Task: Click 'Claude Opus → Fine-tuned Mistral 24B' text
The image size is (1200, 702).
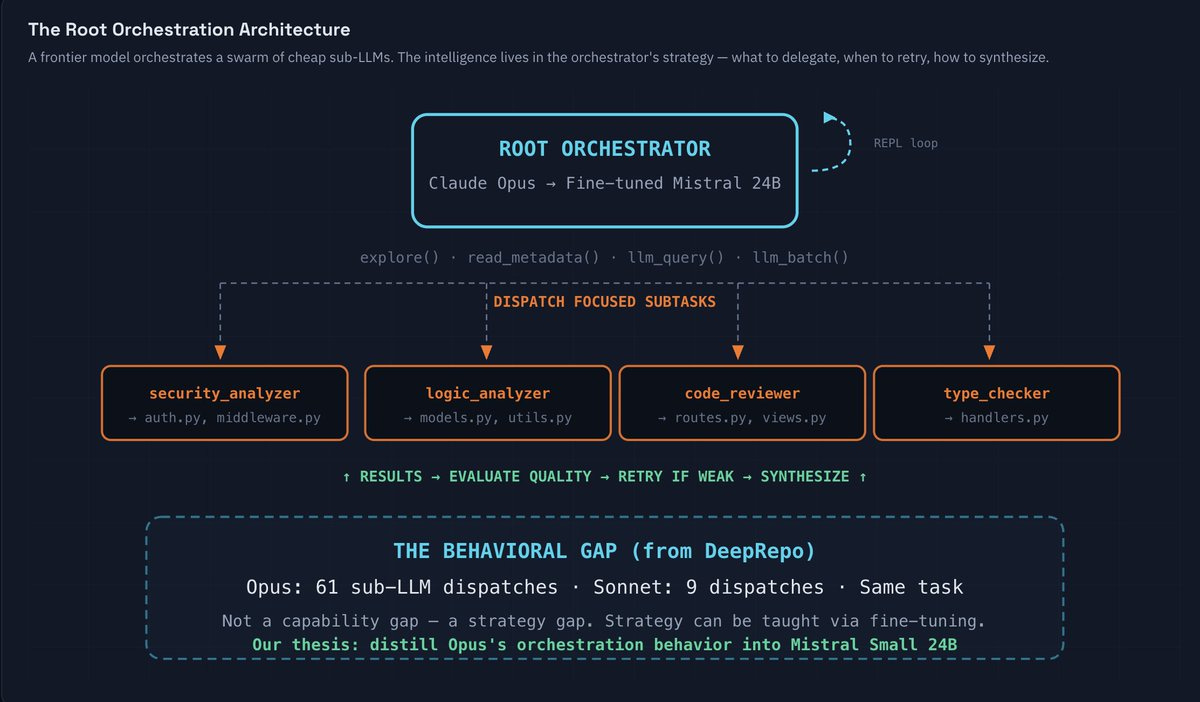Action: [x=605, y=183]
